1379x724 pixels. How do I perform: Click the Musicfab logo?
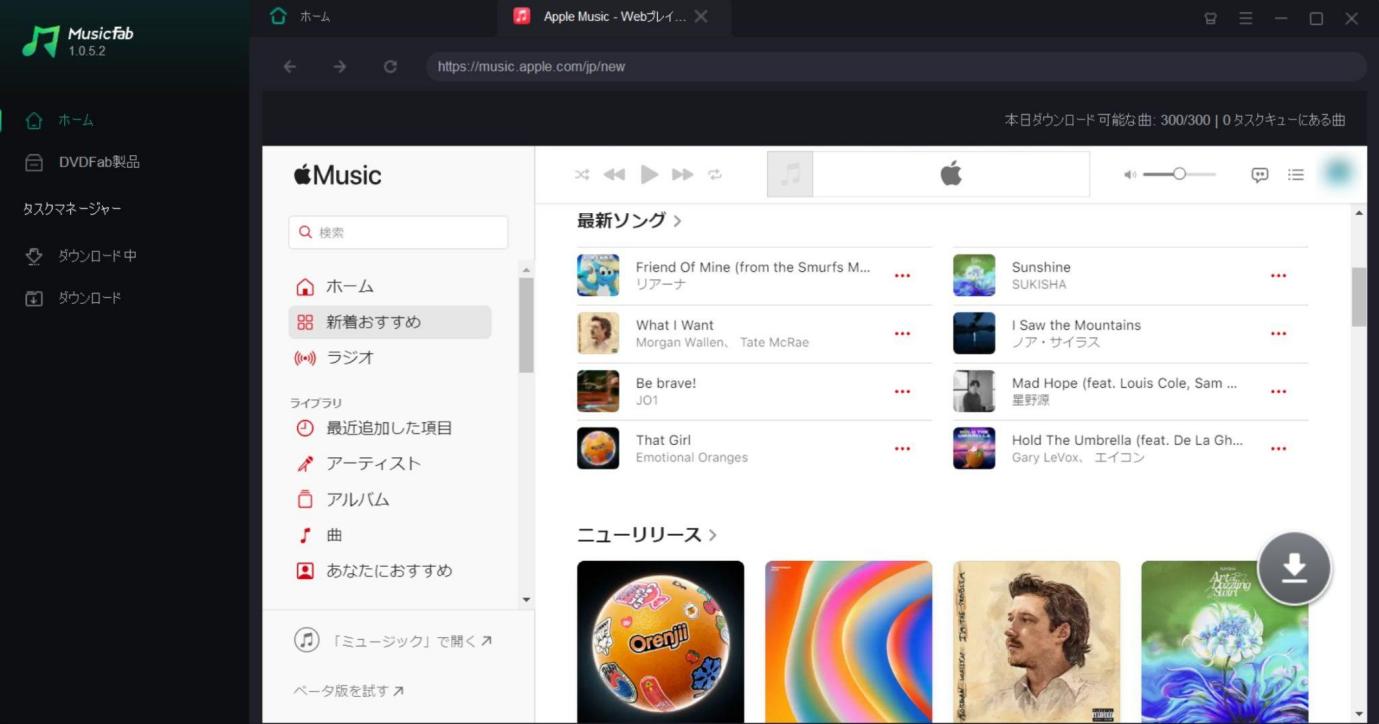coord(78,41)
